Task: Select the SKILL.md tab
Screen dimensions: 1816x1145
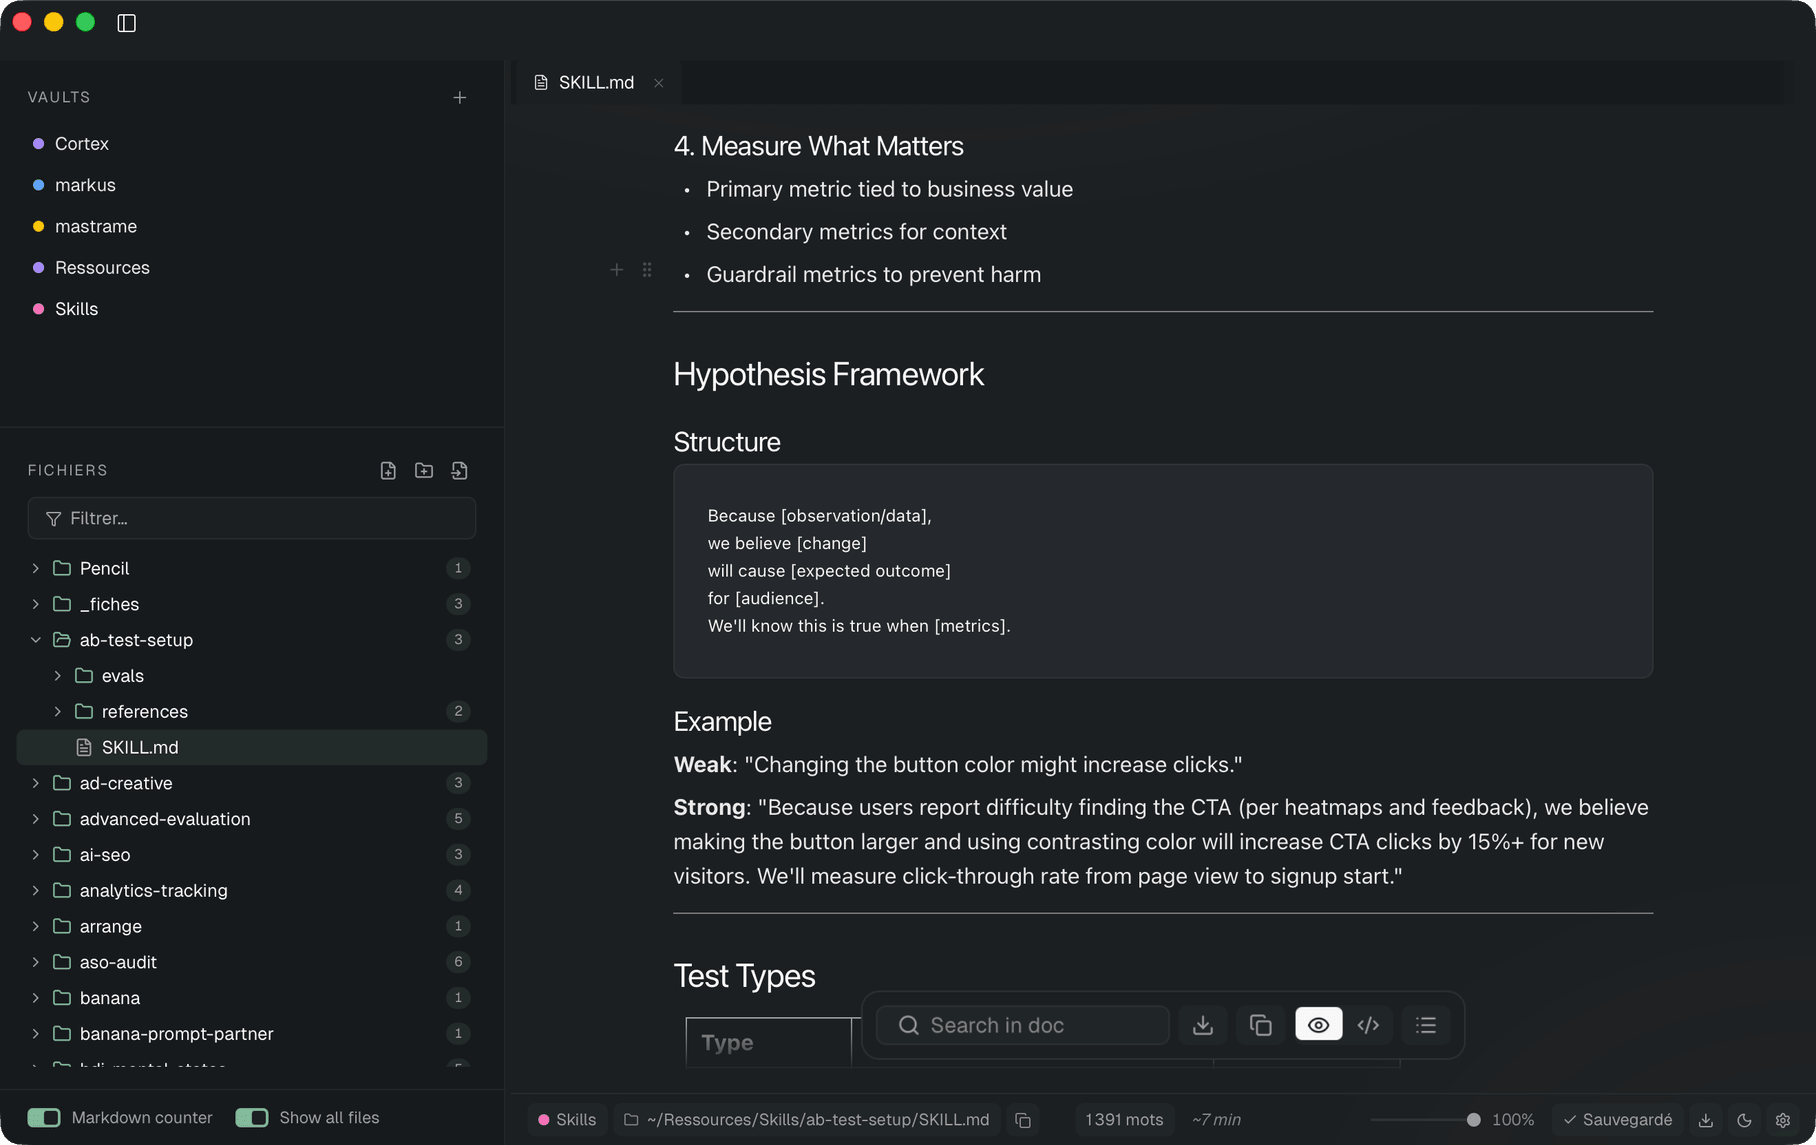Action: (596, 83)
